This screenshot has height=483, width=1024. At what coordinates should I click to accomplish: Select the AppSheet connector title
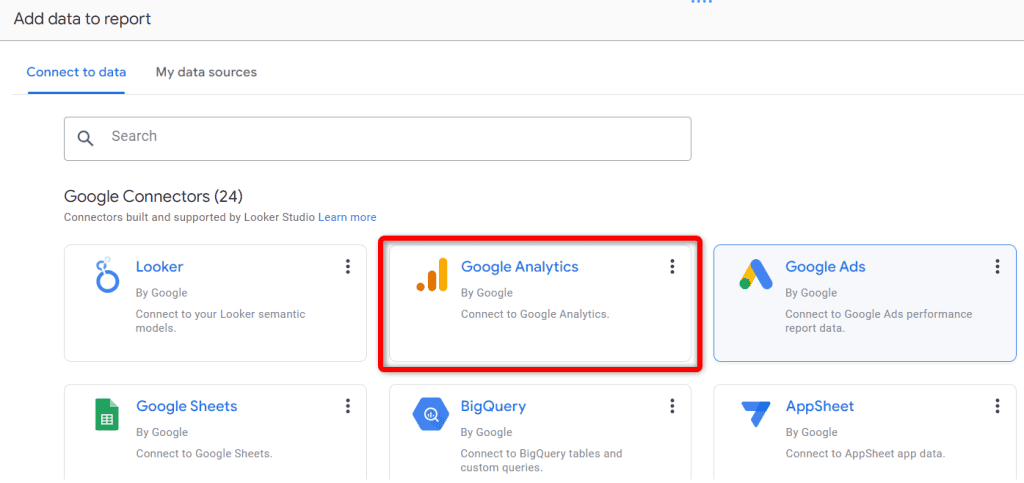coord(820,406)
